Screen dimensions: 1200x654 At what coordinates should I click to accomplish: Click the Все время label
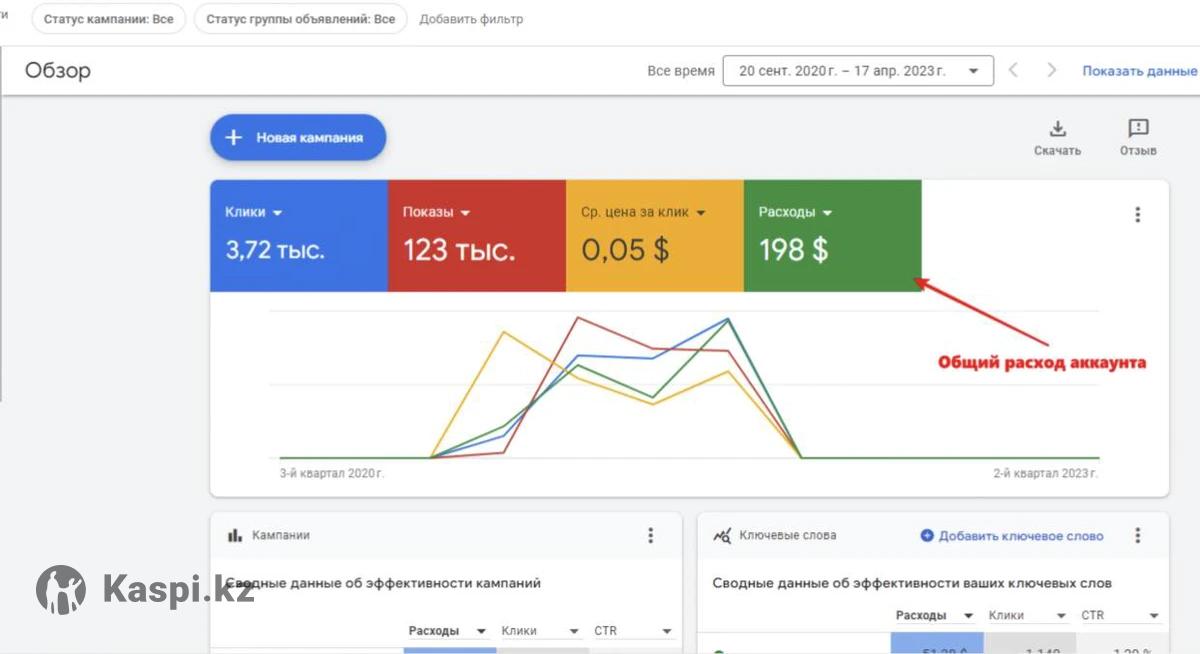tap(681, 71)
